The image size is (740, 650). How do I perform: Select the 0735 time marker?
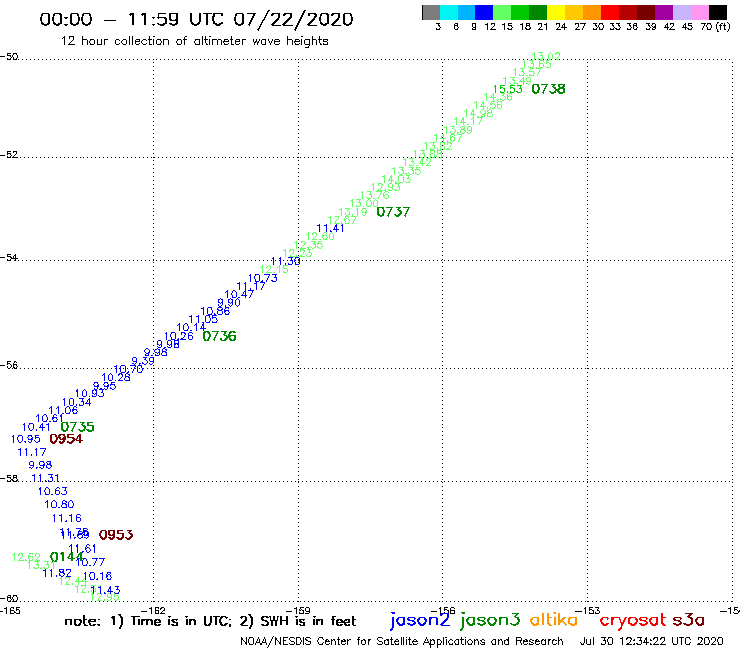tap(77, 427)
